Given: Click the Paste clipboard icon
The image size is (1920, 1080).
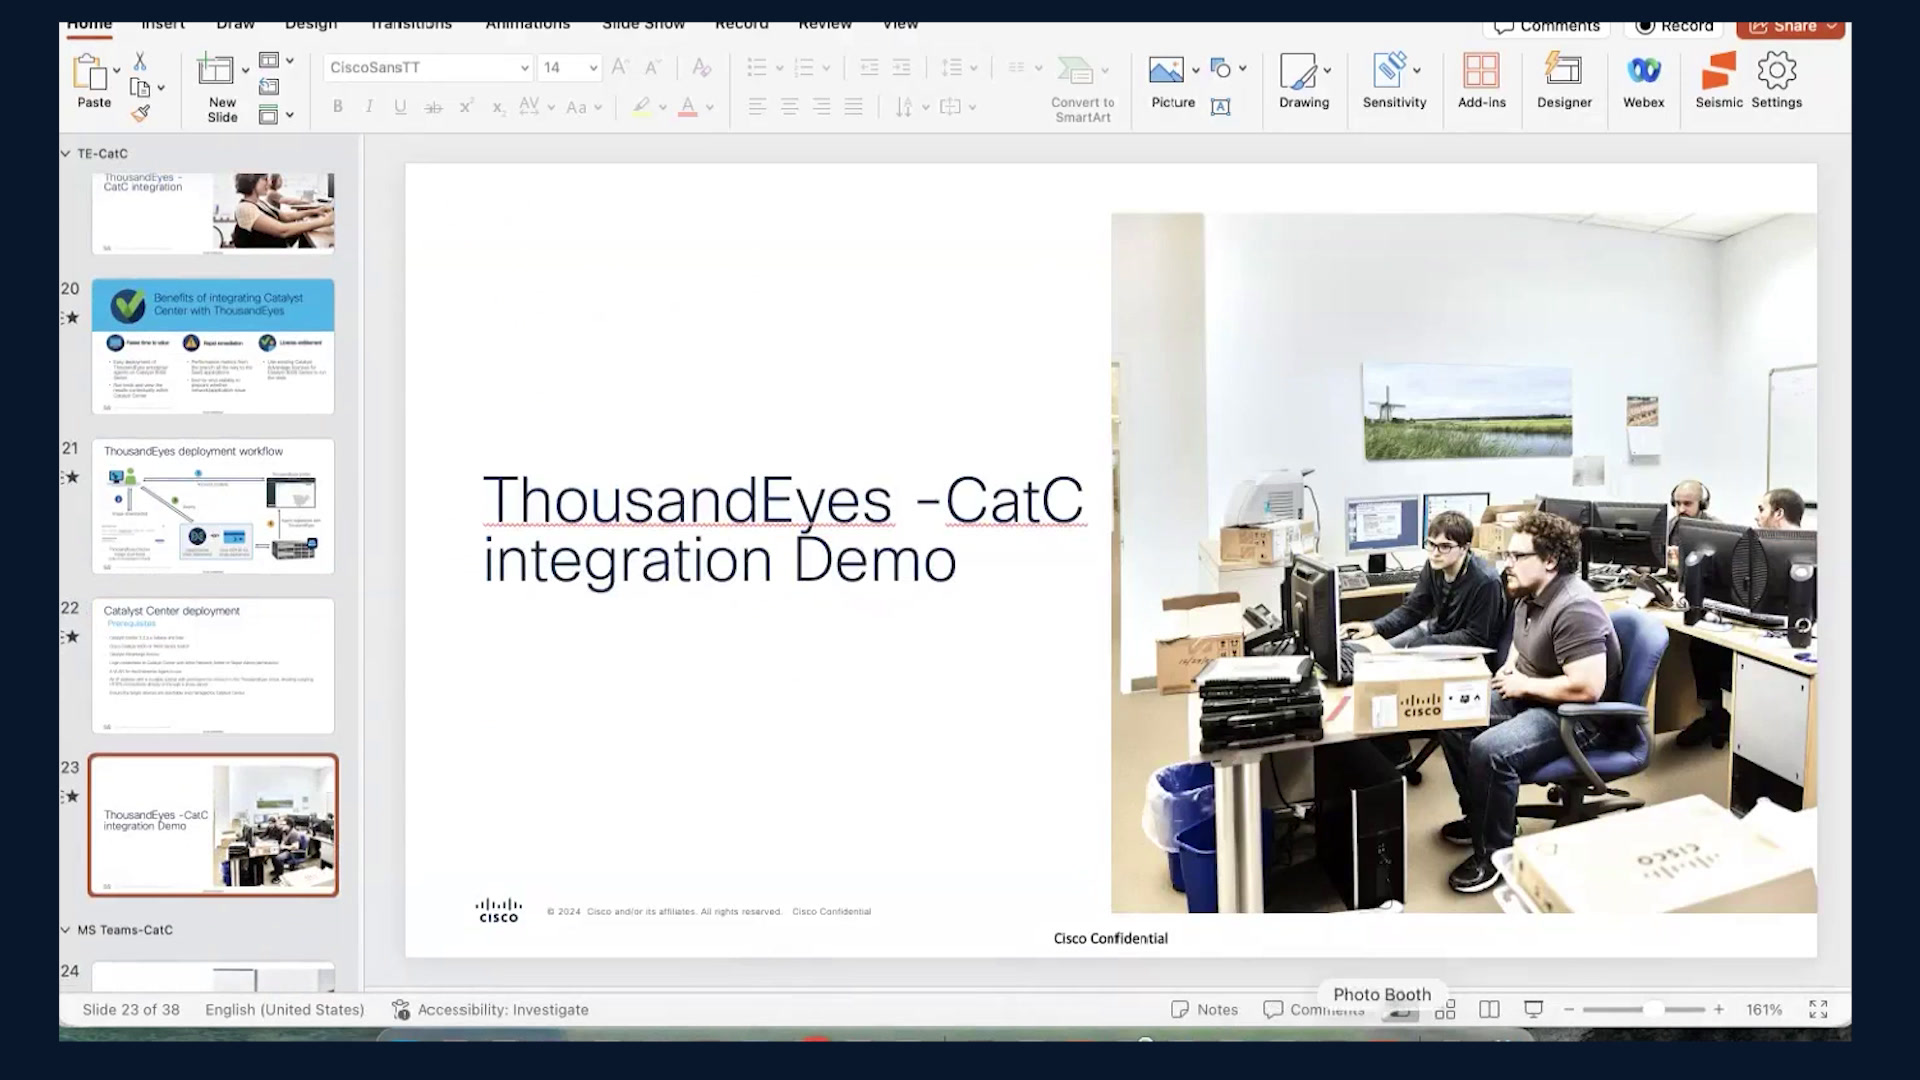Looking at the screenshot, I should coord(91,72).
